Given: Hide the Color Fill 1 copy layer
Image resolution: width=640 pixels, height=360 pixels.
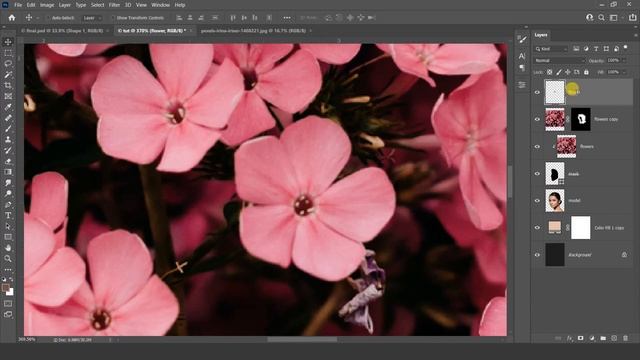Looking at the screenshot, I should pos(537,228).
